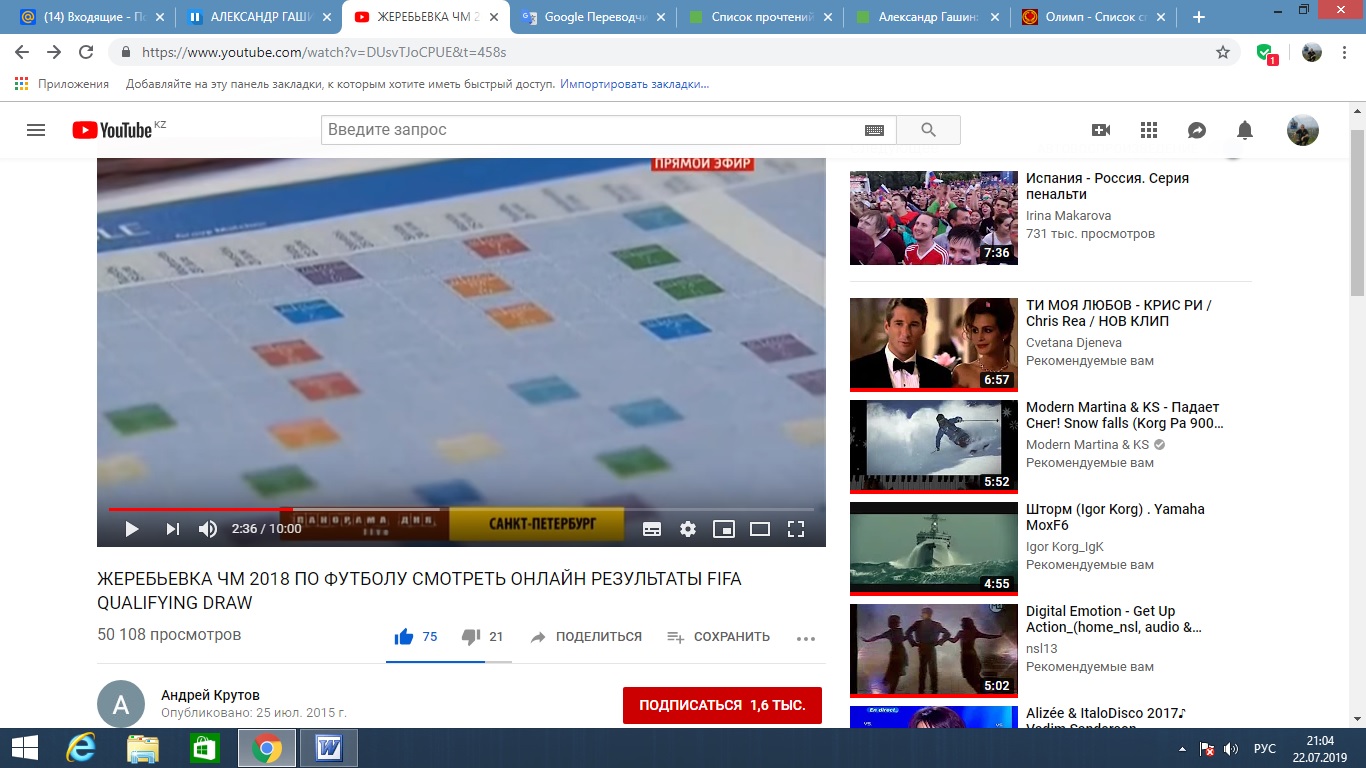Switch to the Входящие mail tab
The width and height of the screenshot is (1366, 768).
point(90,17)
